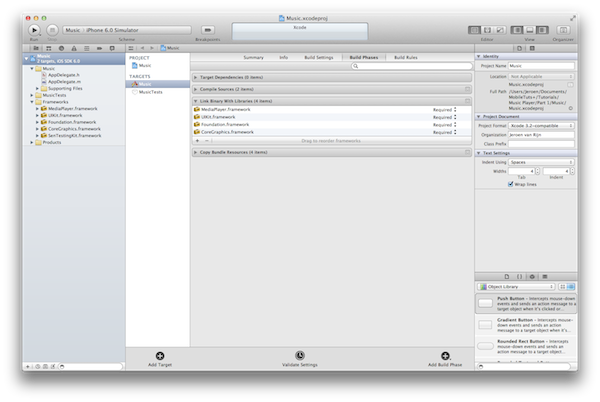The width and height of the screenshot is (600, 402).
Task: Expand the Products folder
Action: (32, 142)
